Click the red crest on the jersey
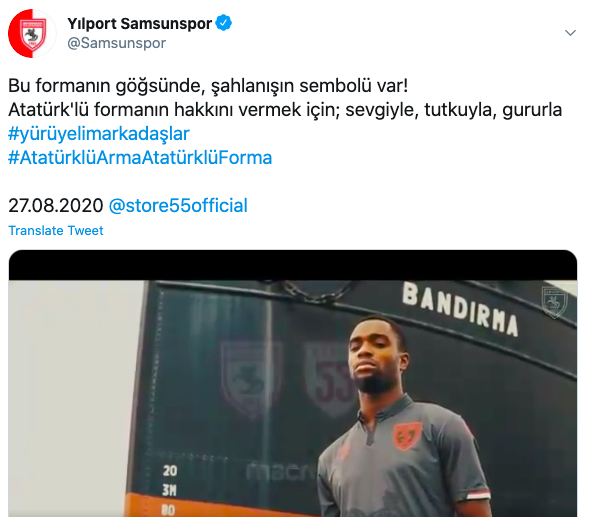Screen dimensions: 595x517 (407, 435)
